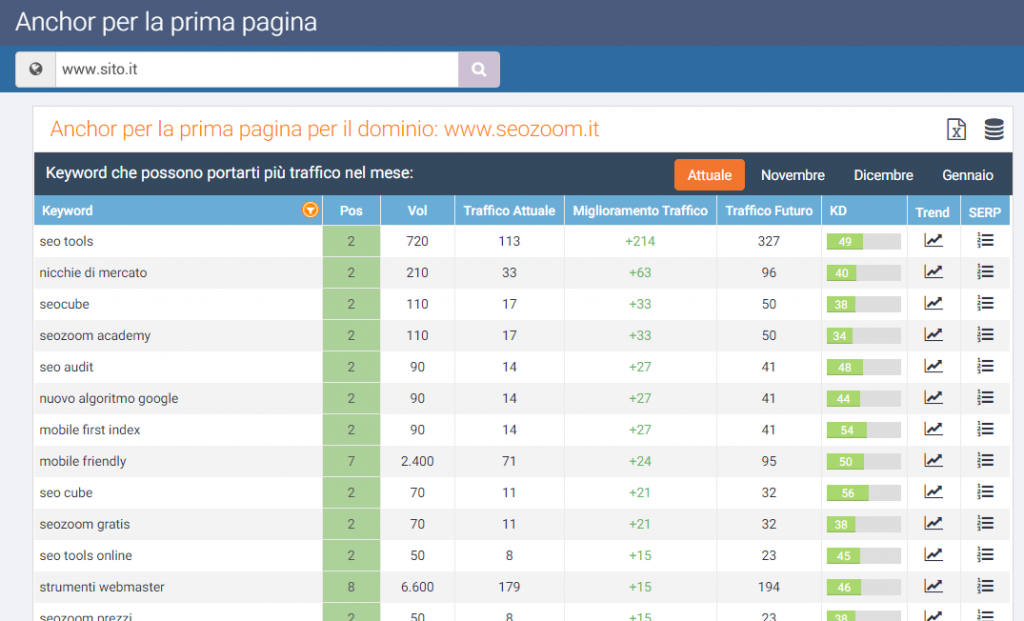Open trend chart for seo tools online
1024x621 pixels.
pyautogui.click(x=933, y=554)
